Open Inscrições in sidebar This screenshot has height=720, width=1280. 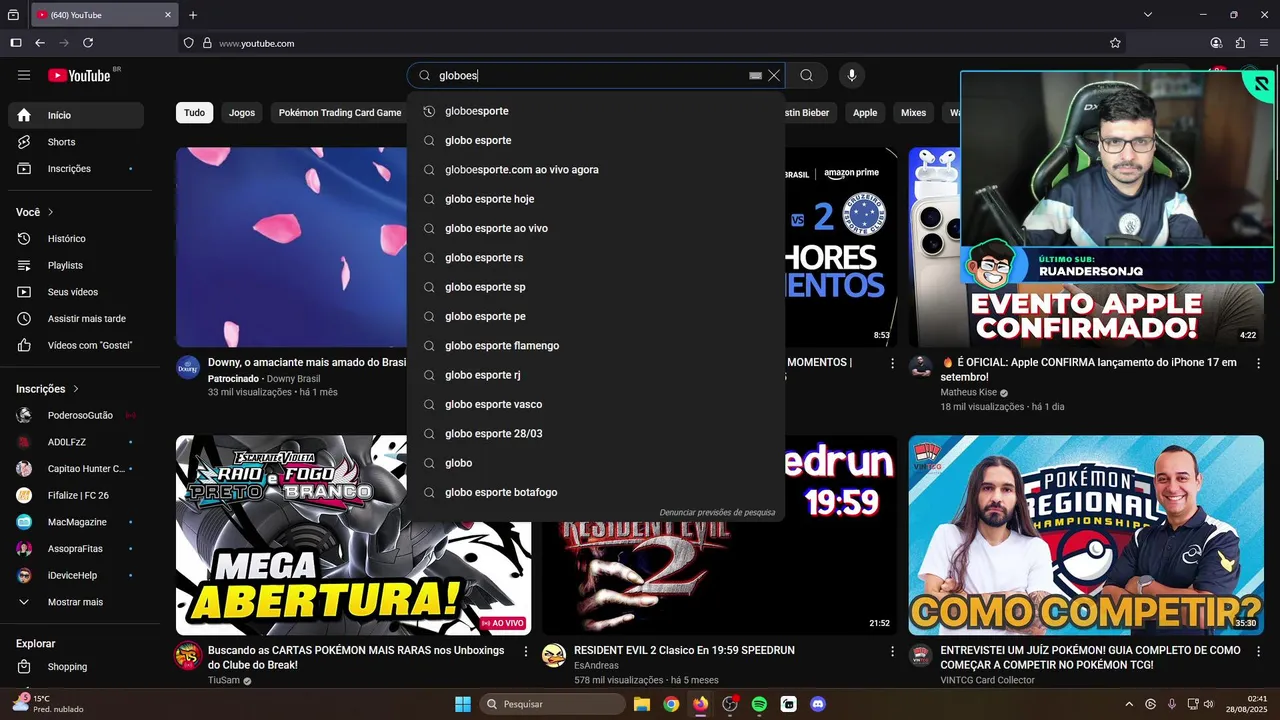pyautogui.click(x=76, y=169)
